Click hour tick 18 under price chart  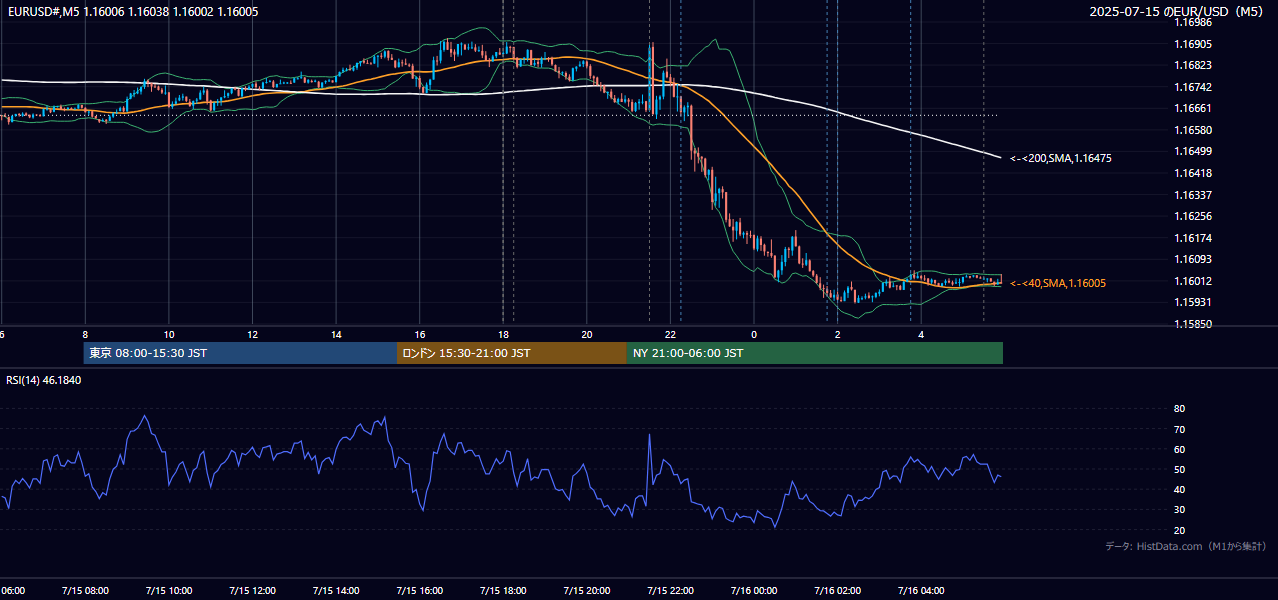[504, 335]
